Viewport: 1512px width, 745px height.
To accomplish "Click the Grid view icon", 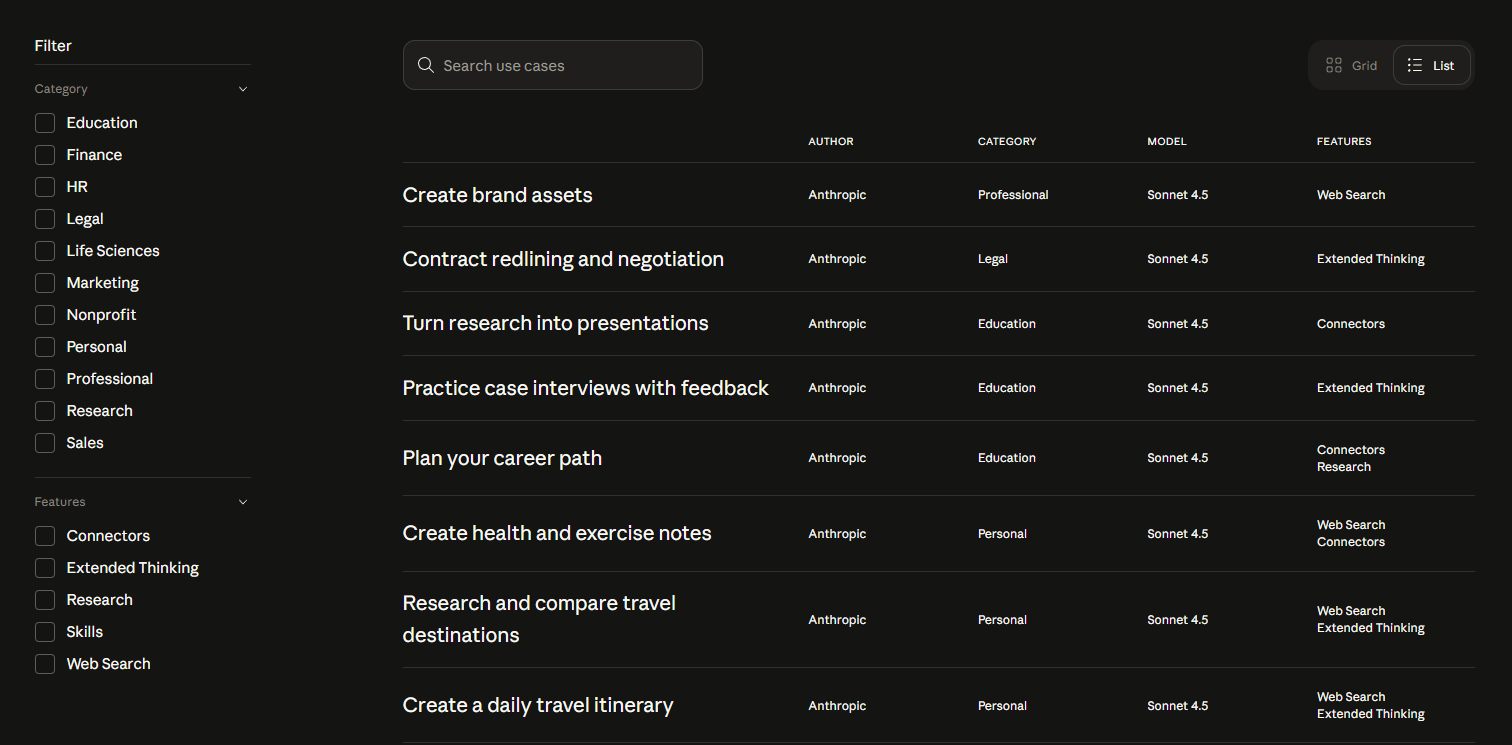I will (x=1333, y=65).
